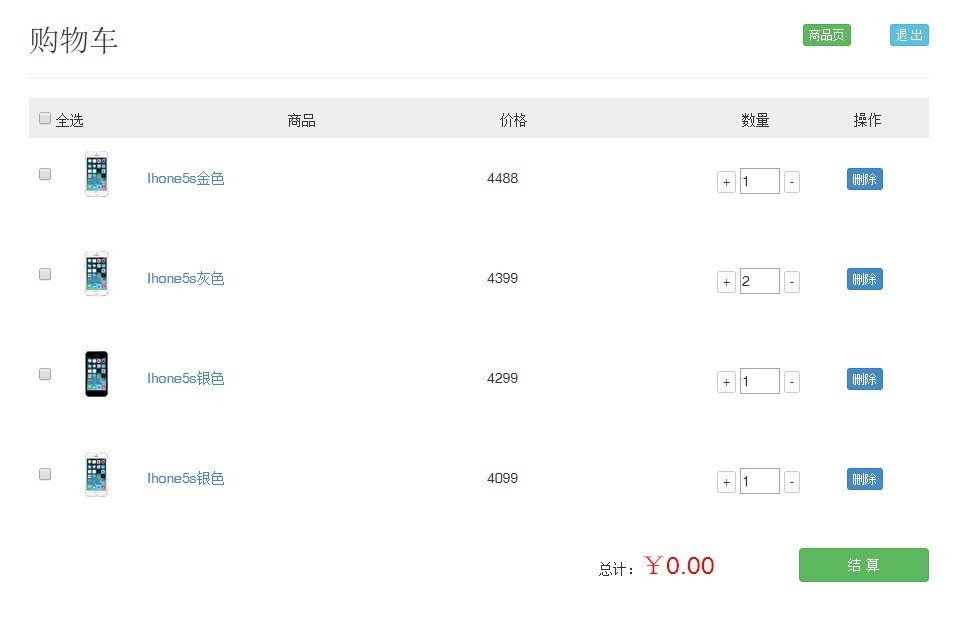The height and width of the screenshot is (624, 973).
Task: Open the Ihone5s金色 product thumbnail
Action: click(96, 174)
